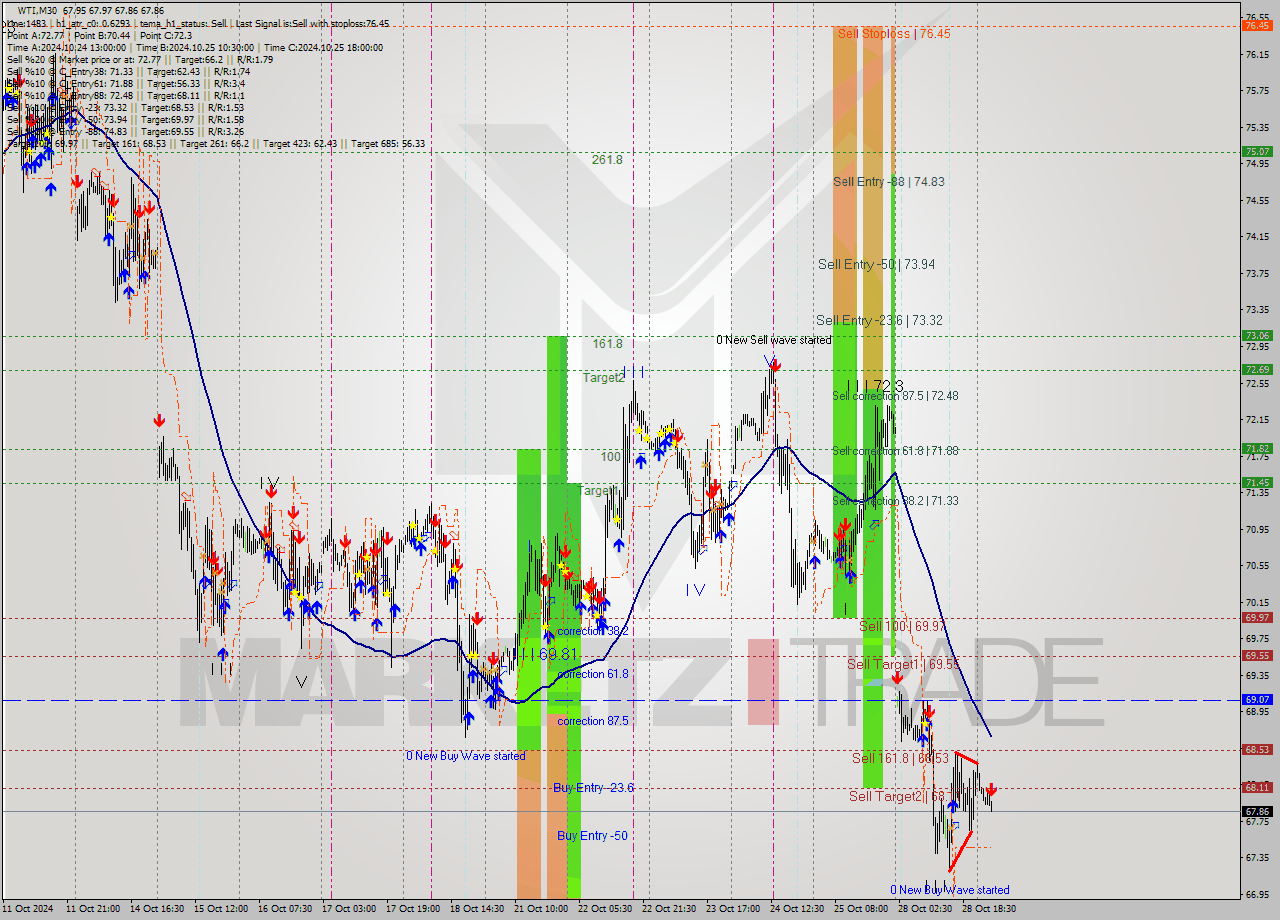Click the red 68.11 price tag on axis
The height and width of the screenshot is (920, 1280).
pos(1256,787)
